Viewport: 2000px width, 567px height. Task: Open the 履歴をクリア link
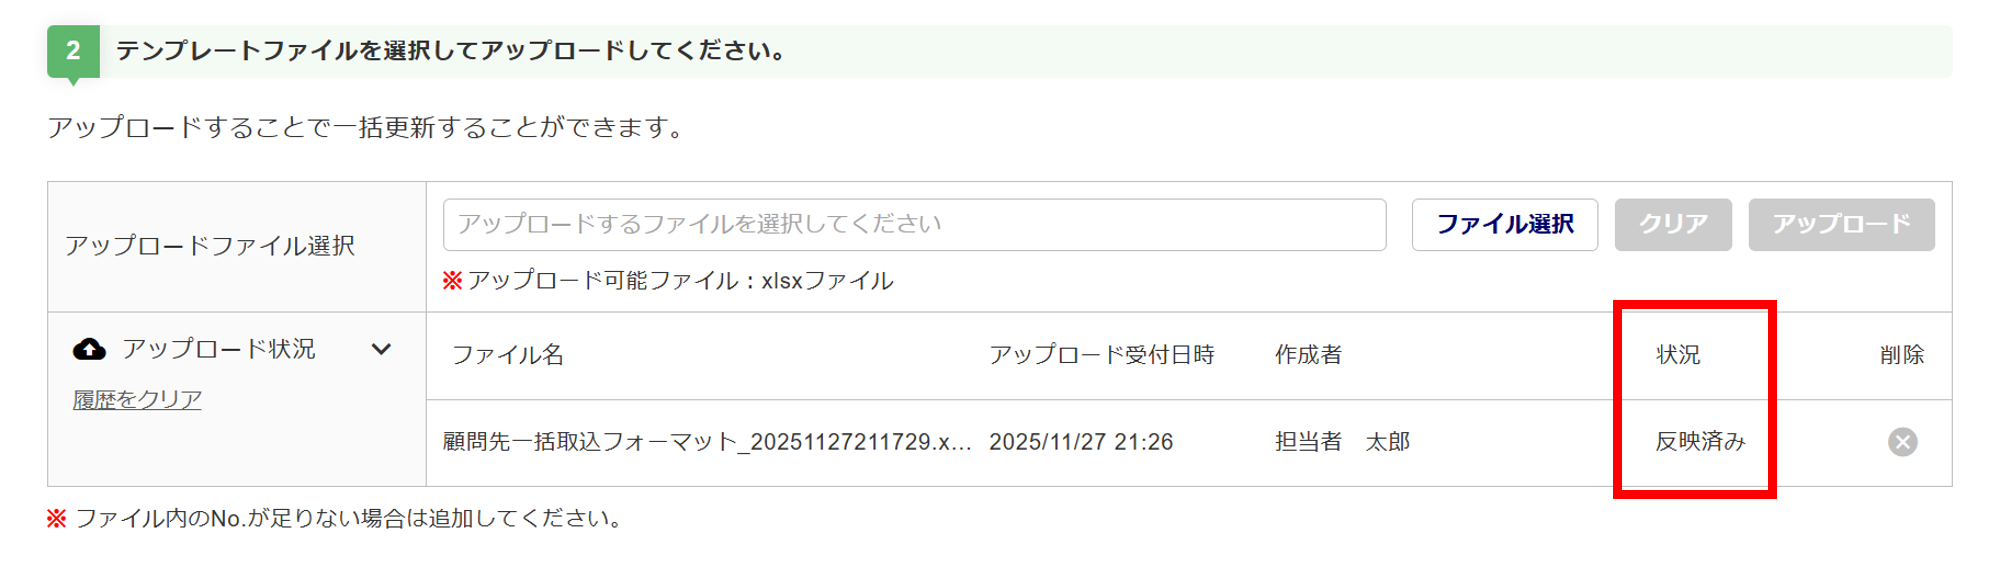(x=137, y=400)
